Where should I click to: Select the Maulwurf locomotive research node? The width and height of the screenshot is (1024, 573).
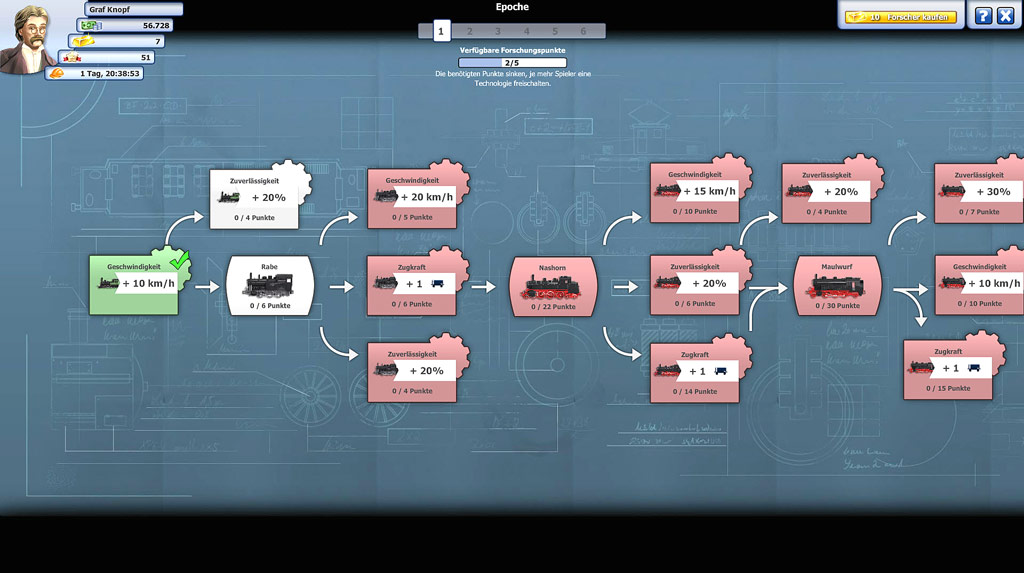(x=836, y=286)
